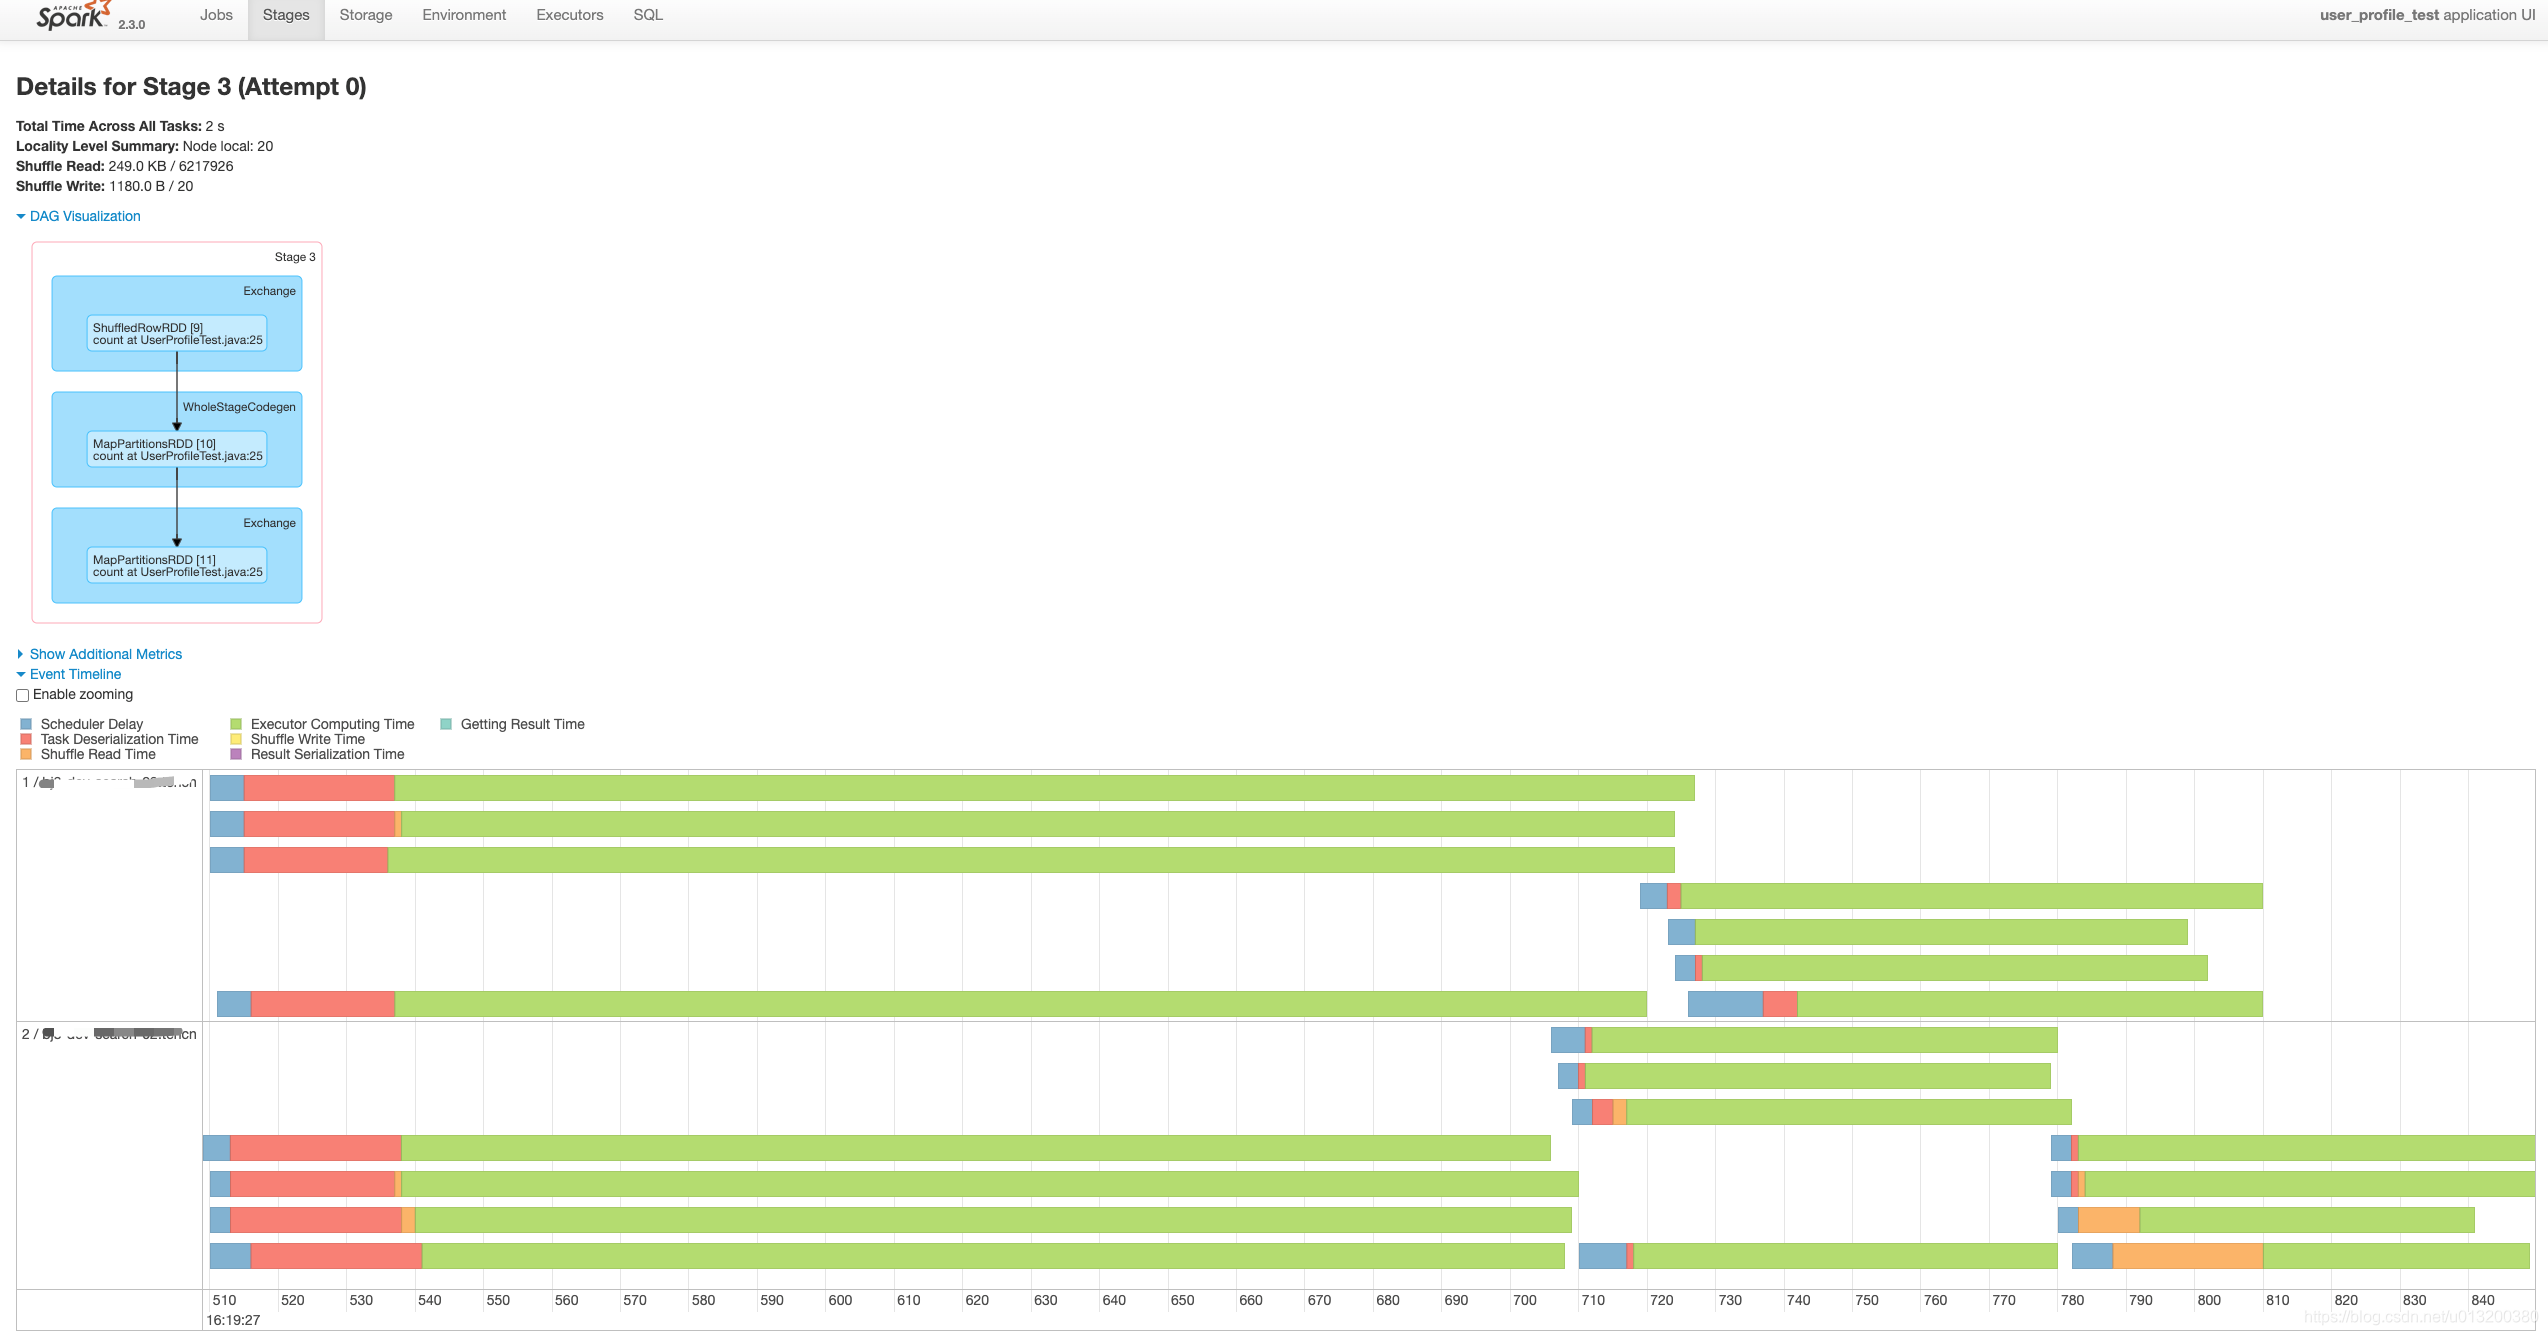Open the Storage tab

click(x=366, y=15)
